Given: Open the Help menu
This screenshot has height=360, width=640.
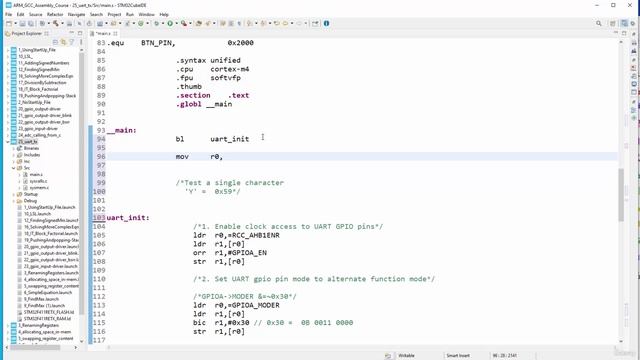Looking at the screenshot, I should 164,14.
